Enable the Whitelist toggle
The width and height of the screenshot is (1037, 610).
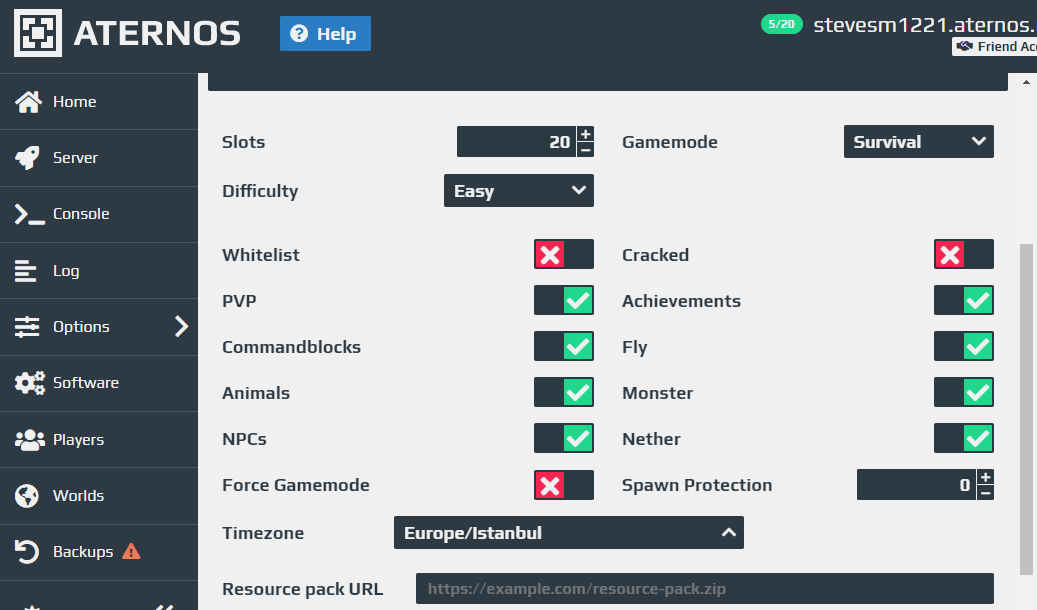[x=563, y=255]
